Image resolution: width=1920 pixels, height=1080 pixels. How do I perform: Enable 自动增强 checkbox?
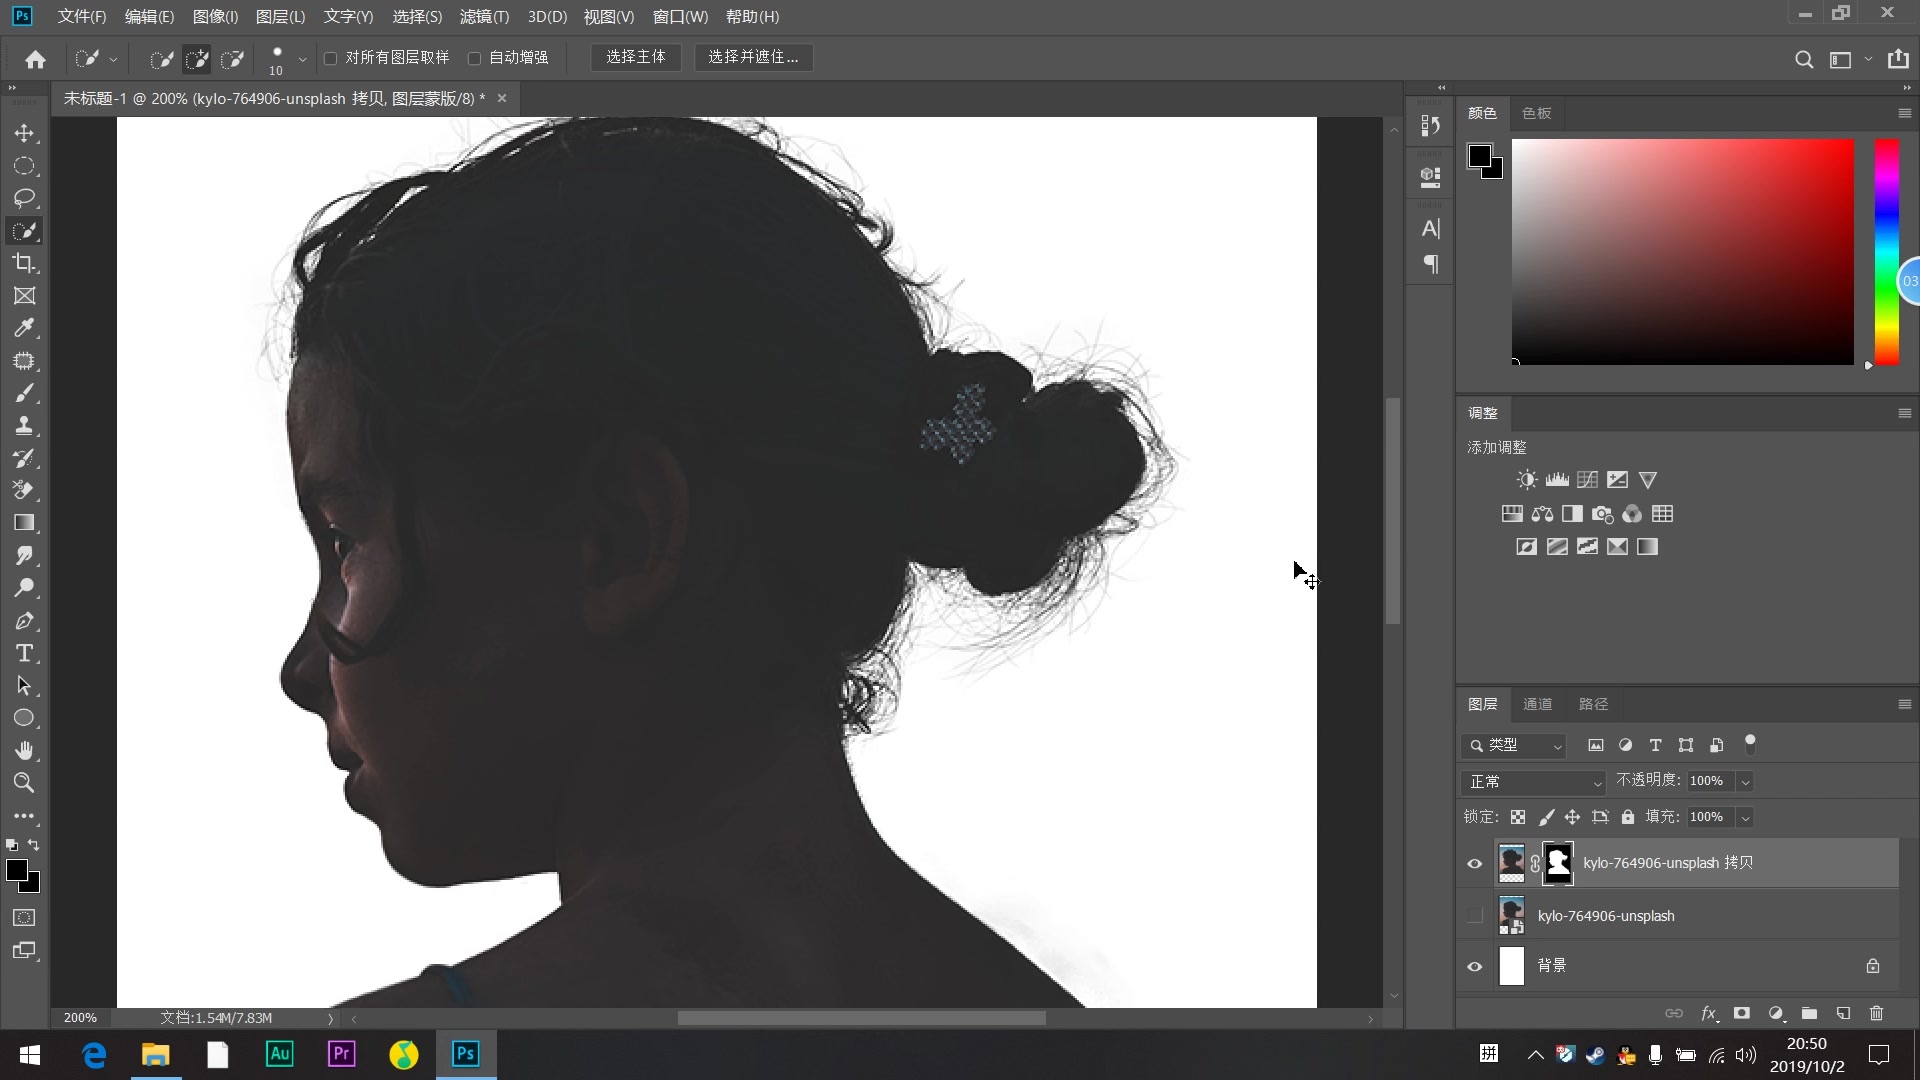pyautogui.click(x=475, y=58)
